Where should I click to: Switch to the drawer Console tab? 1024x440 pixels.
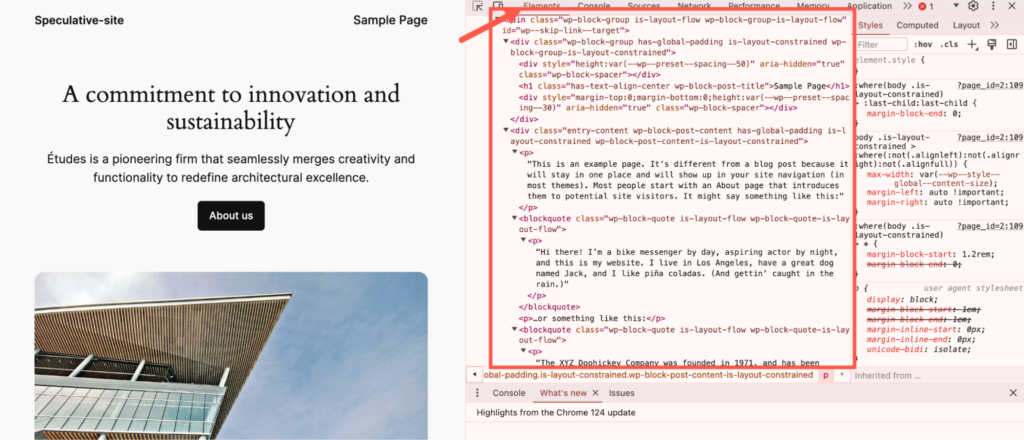pos(509,393)
